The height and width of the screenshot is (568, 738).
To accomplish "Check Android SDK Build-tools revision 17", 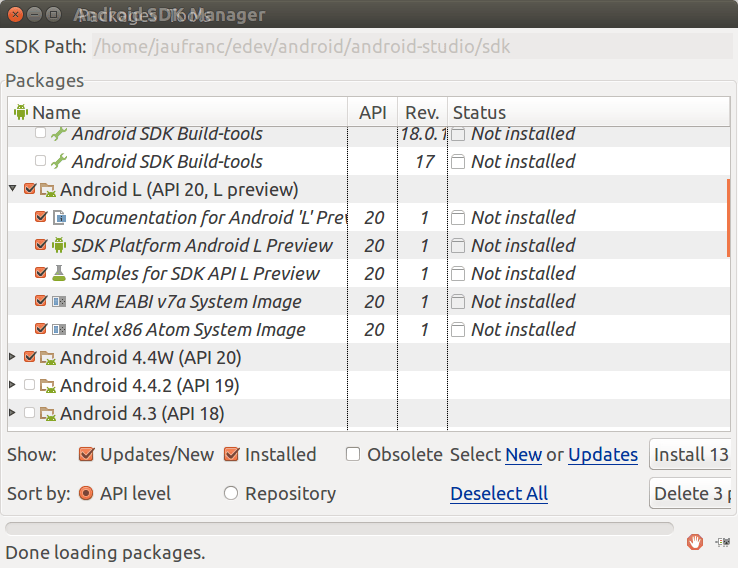I will 40,161.
